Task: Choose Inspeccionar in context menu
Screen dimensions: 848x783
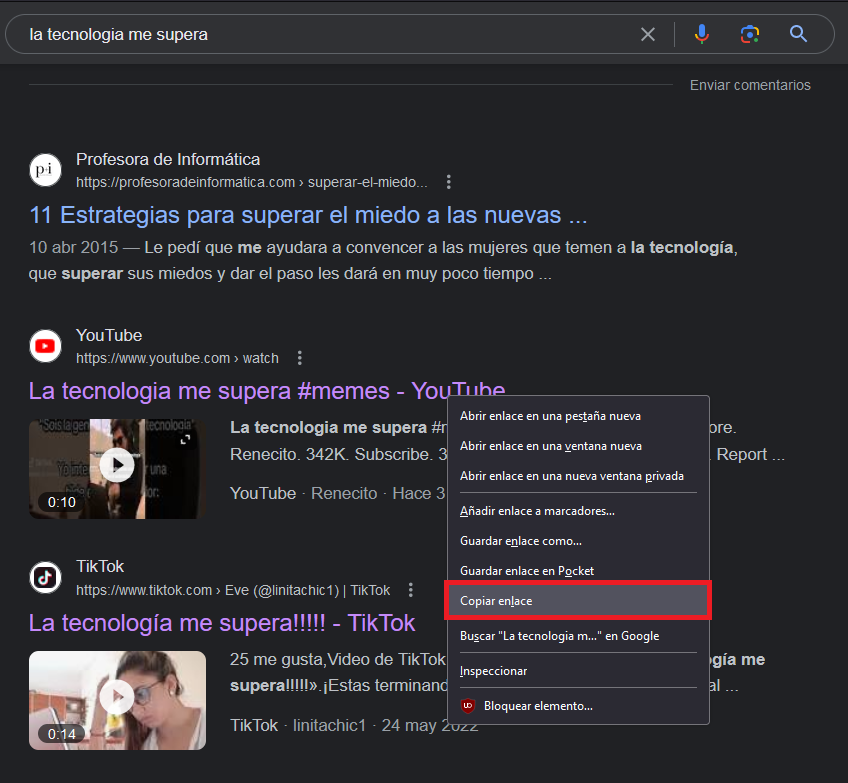Action: pos(578,671)
